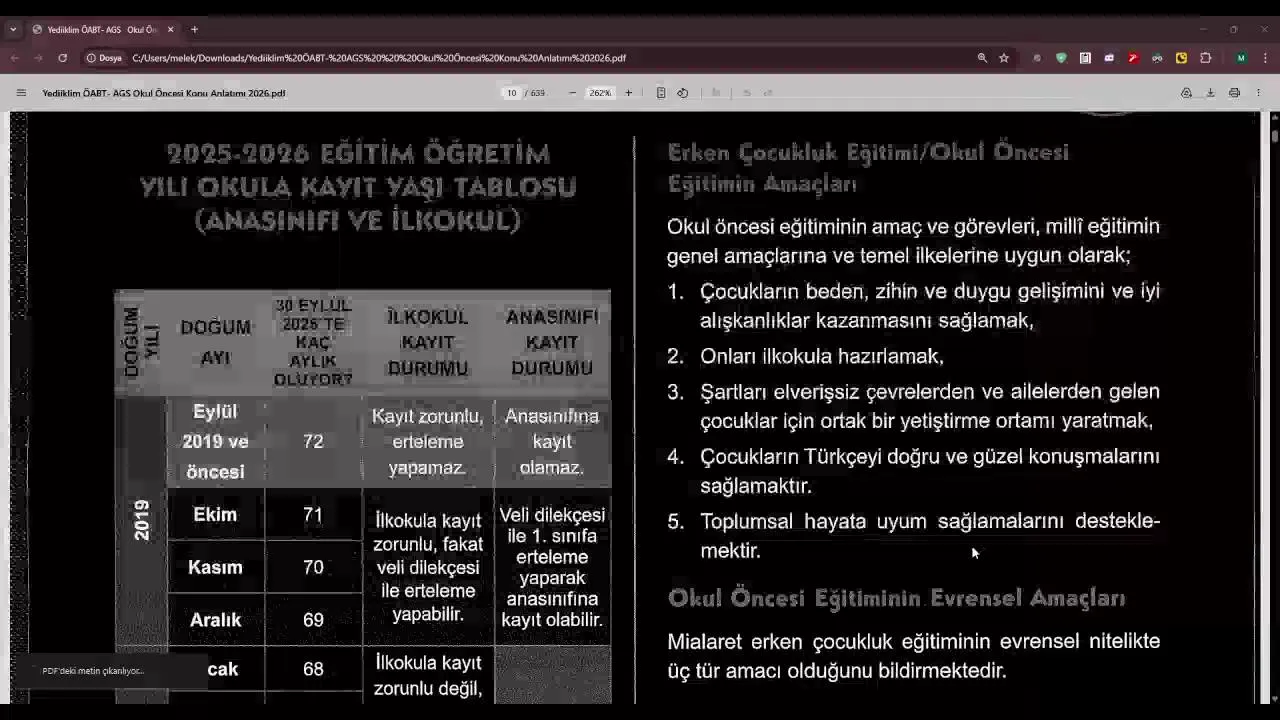Click the DOĞUM AYI column header

coord(215,342)
